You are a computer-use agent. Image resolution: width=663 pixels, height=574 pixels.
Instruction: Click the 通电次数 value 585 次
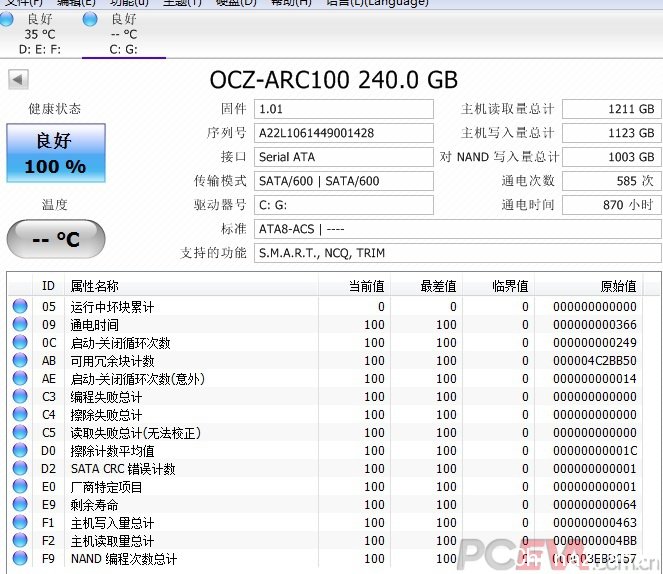click(611, 181)
